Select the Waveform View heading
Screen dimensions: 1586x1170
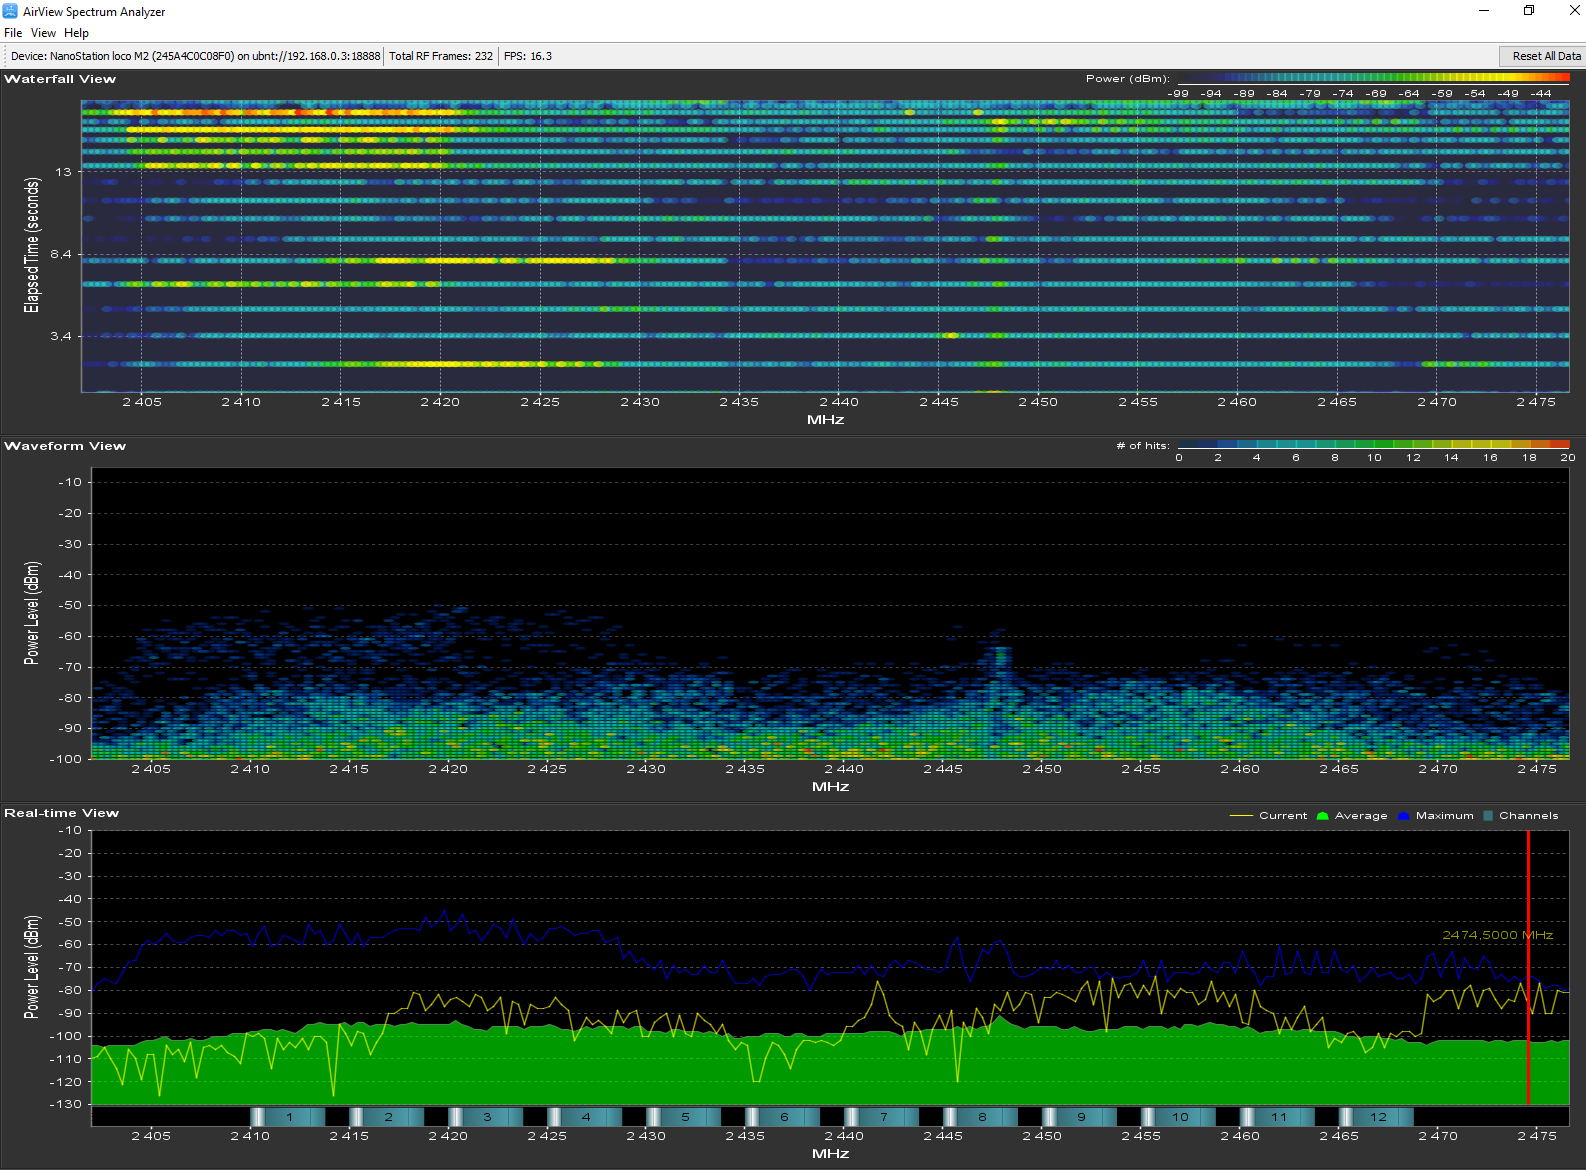coord(65,446)
